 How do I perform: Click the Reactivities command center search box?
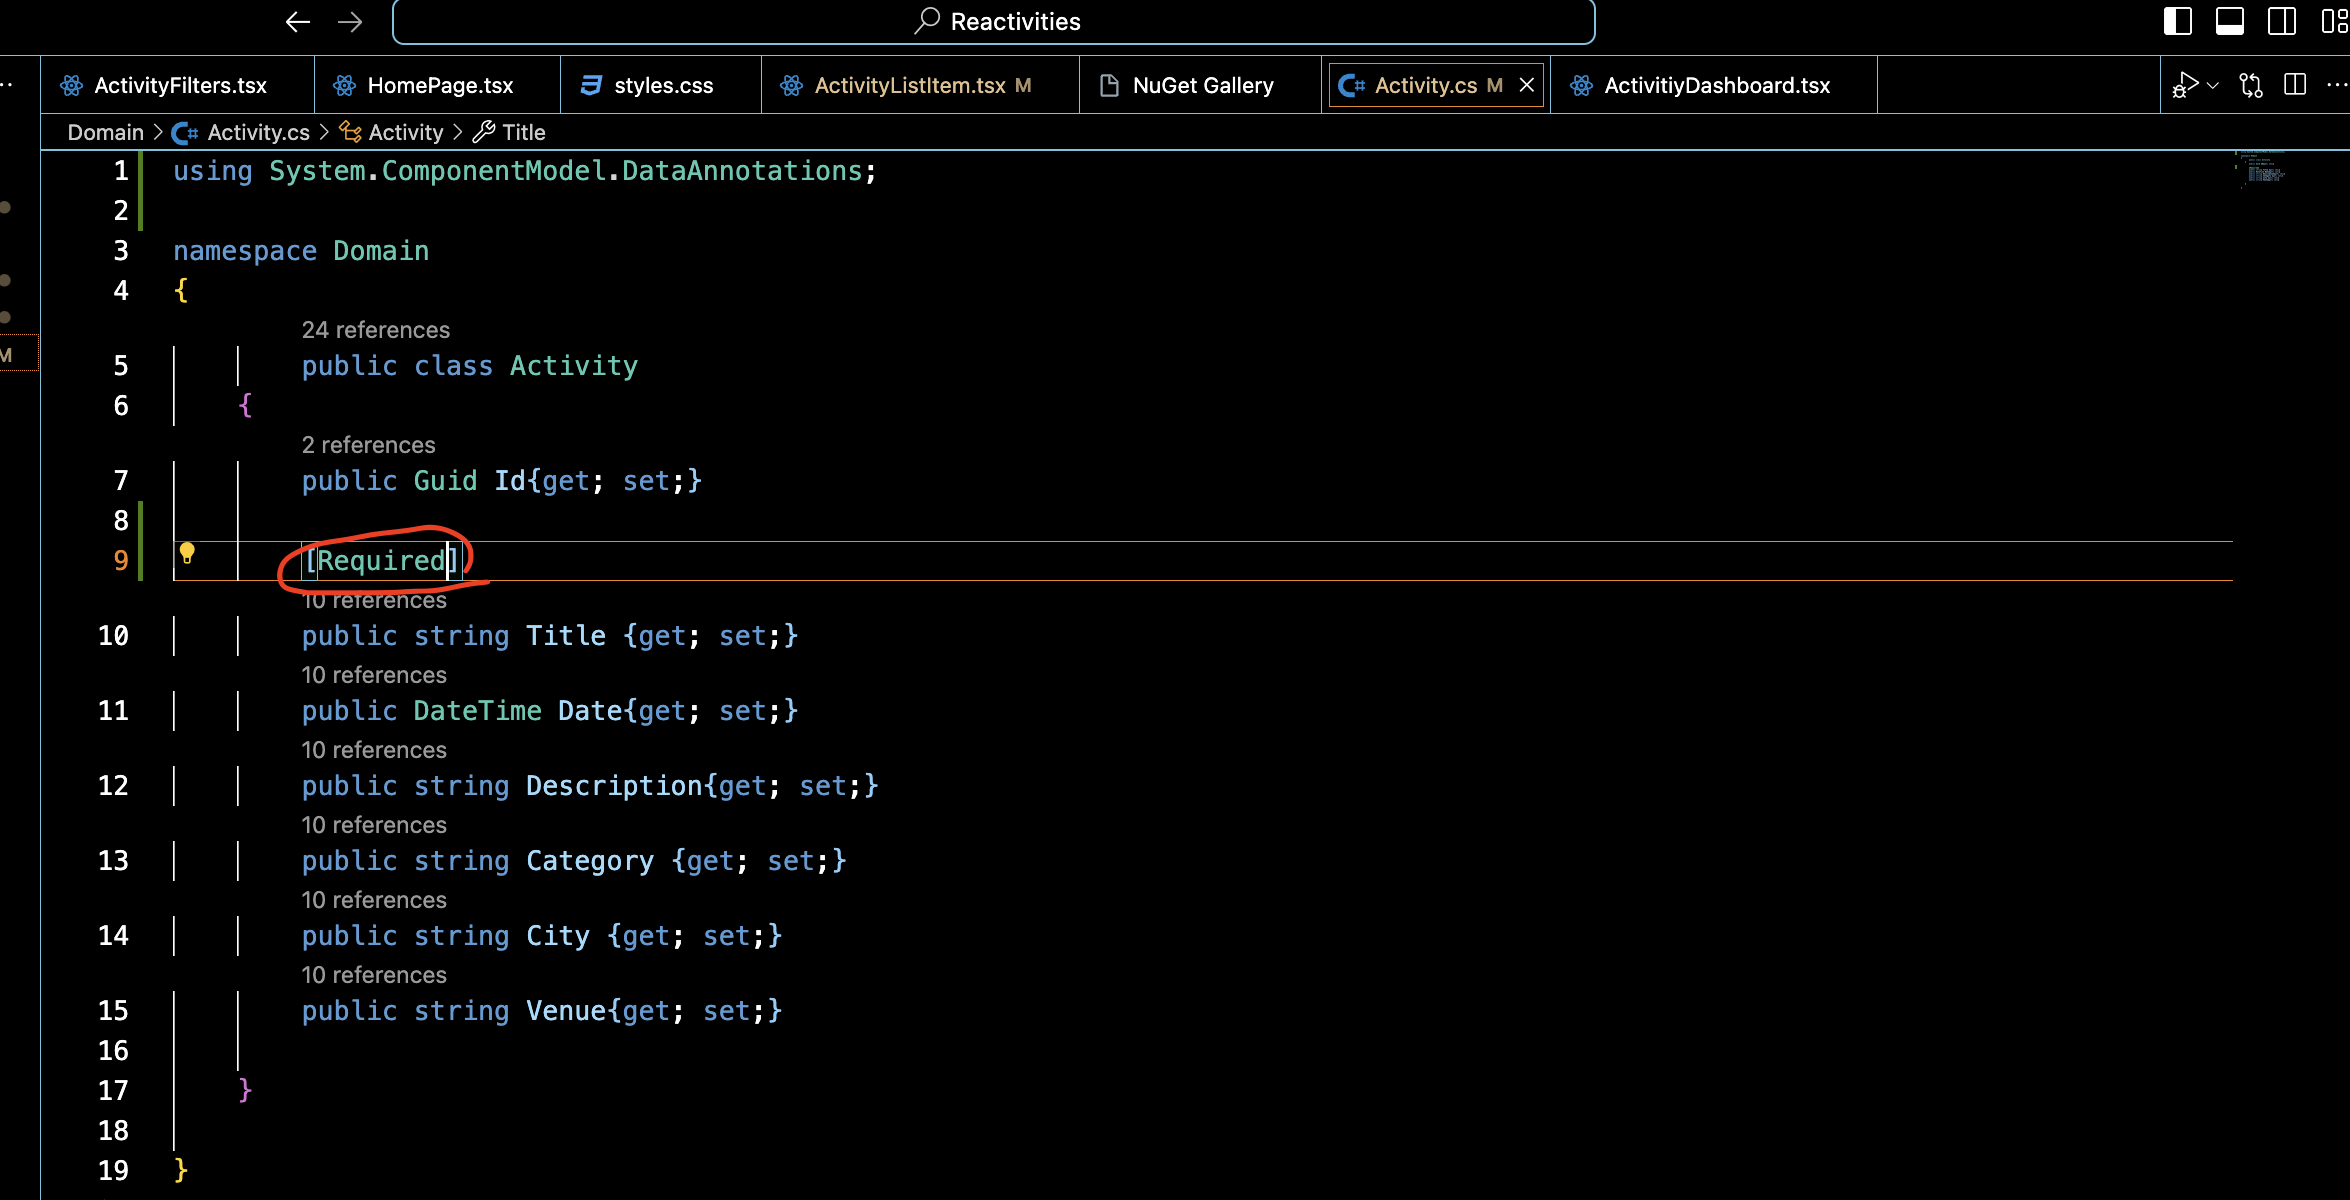click(x=993, y=21)
